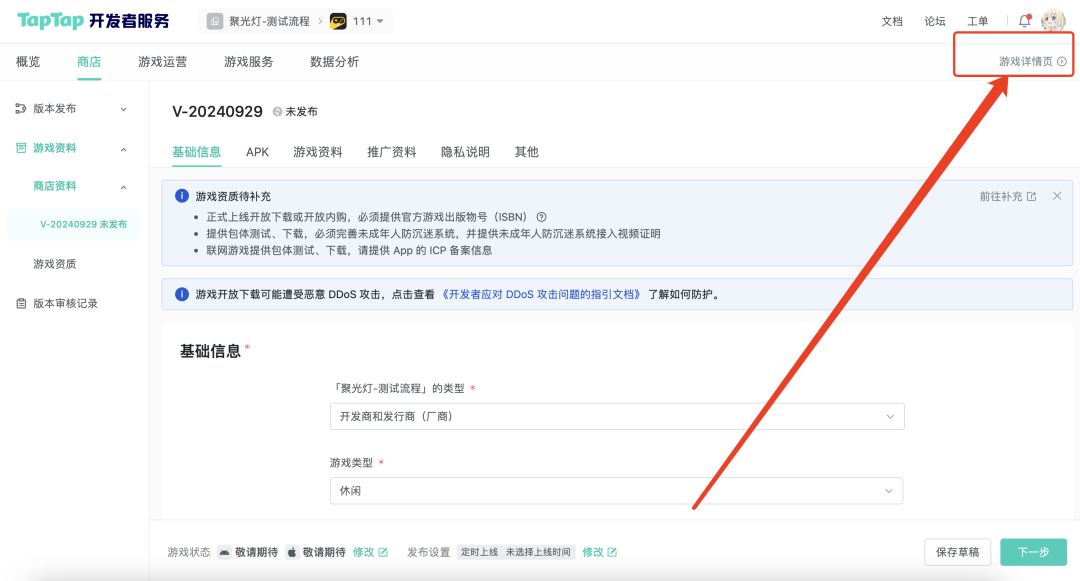This screenshot has width=1080, height=581.
Task: Open the 111 game switcher dropdown
Action: pyautogui.click(x=380, y=21)
